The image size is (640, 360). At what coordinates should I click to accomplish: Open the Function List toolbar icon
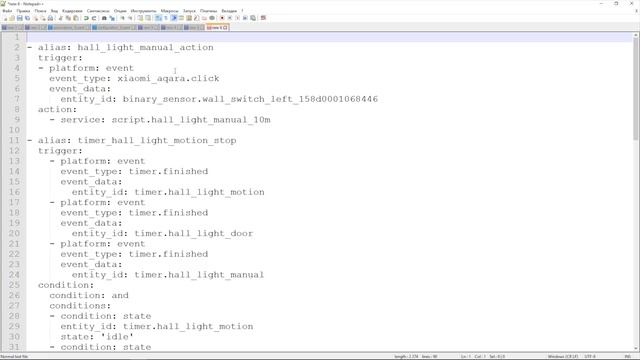click(196, 18)
